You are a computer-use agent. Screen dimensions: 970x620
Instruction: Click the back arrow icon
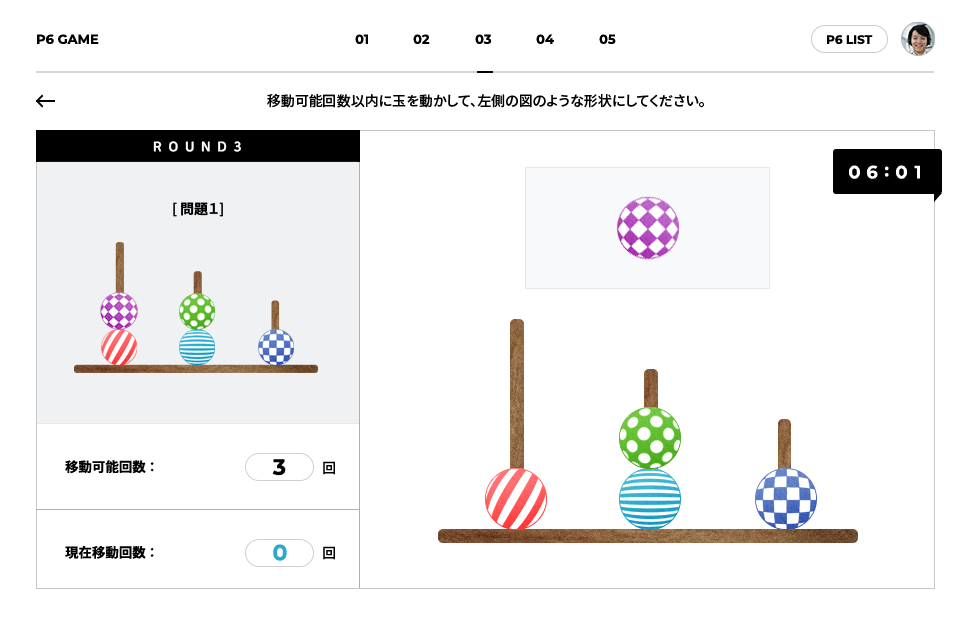[x=45, y=101]
